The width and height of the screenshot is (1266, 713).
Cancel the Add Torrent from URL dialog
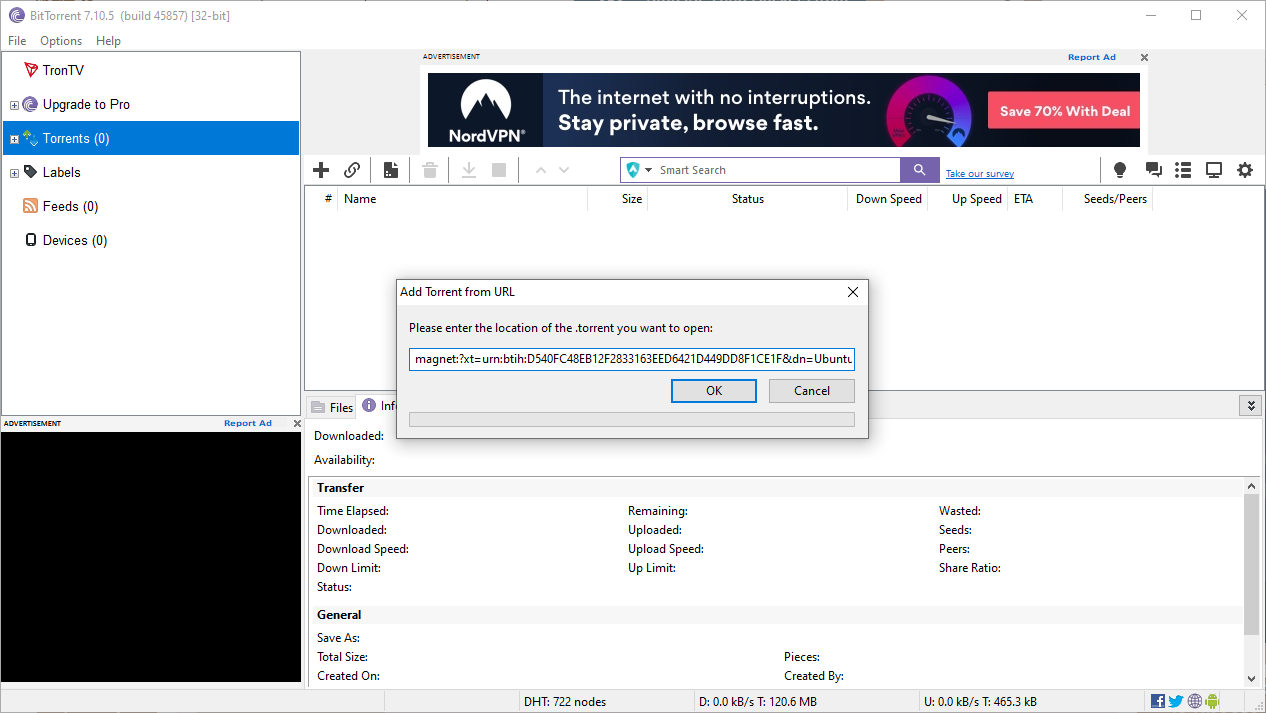point(811,391)
